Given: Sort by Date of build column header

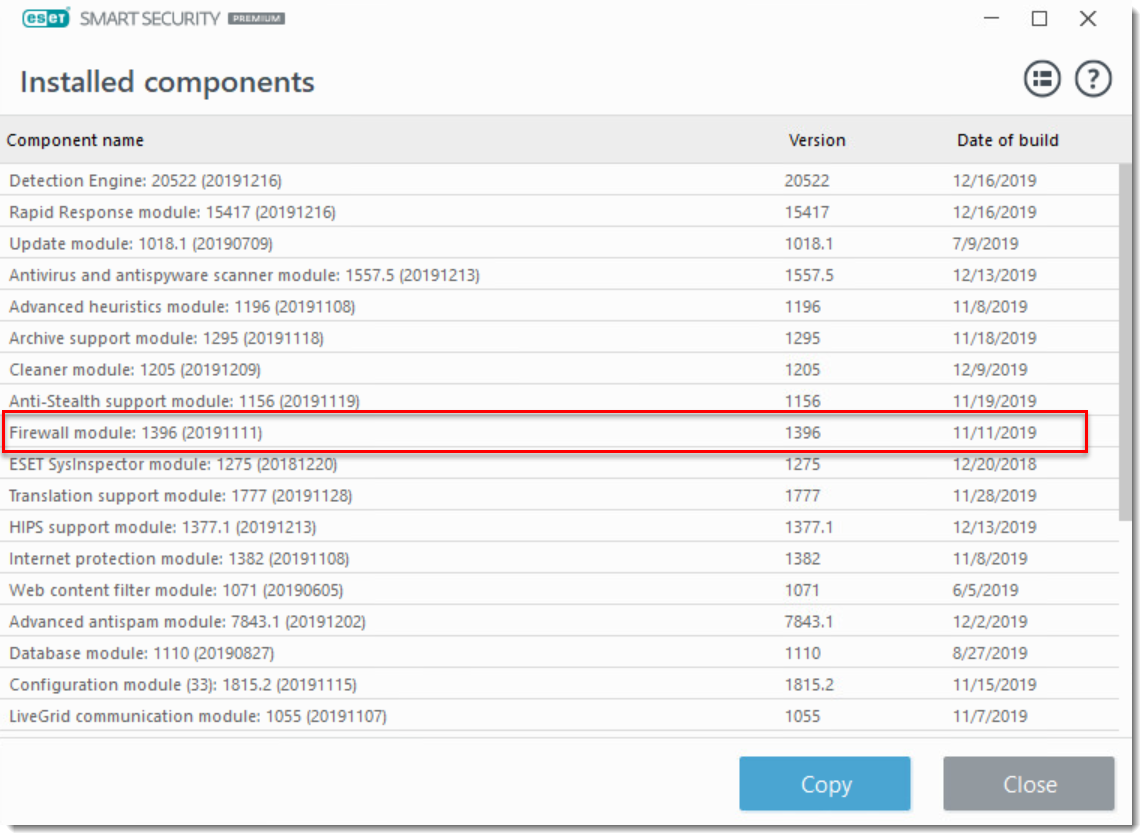Looking at the screenshot, I should pos(1007,140).
